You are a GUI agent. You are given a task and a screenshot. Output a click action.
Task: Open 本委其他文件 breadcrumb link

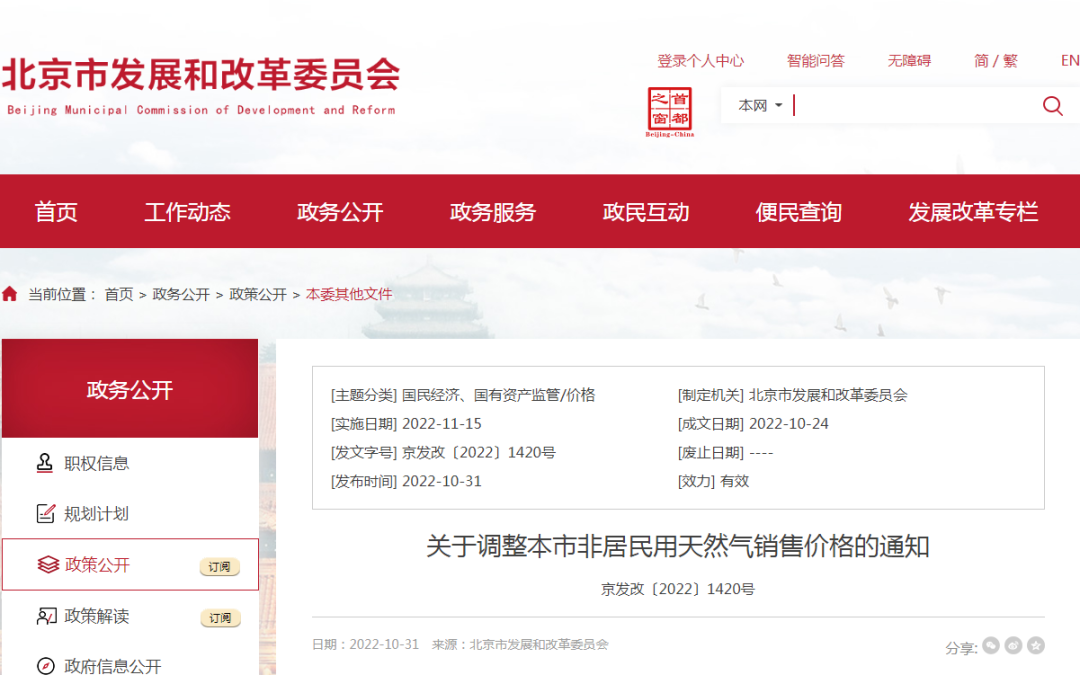(349, 294)
